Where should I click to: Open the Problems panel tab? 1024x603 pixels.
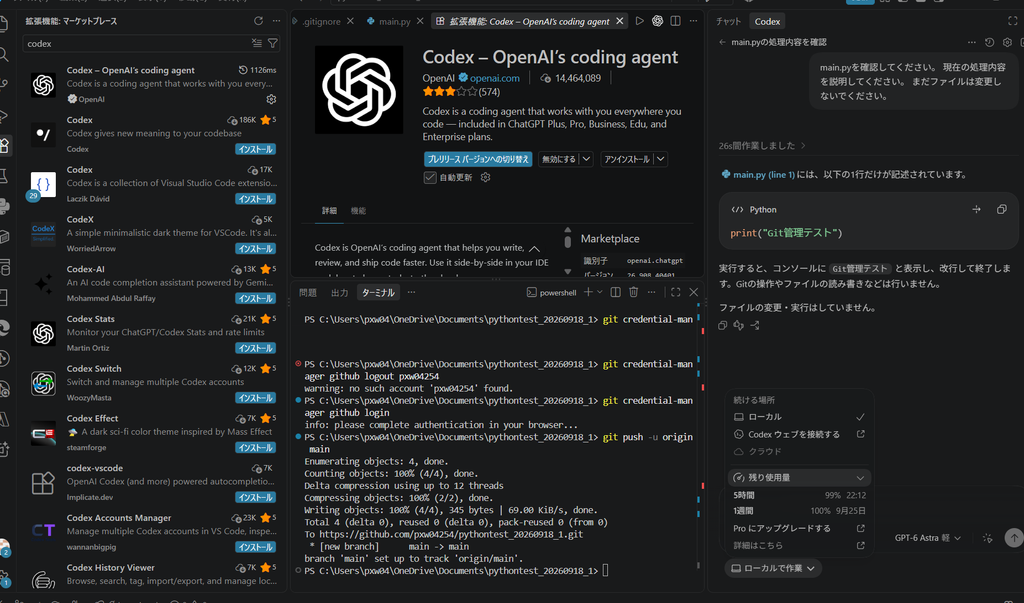click(308, 292)
